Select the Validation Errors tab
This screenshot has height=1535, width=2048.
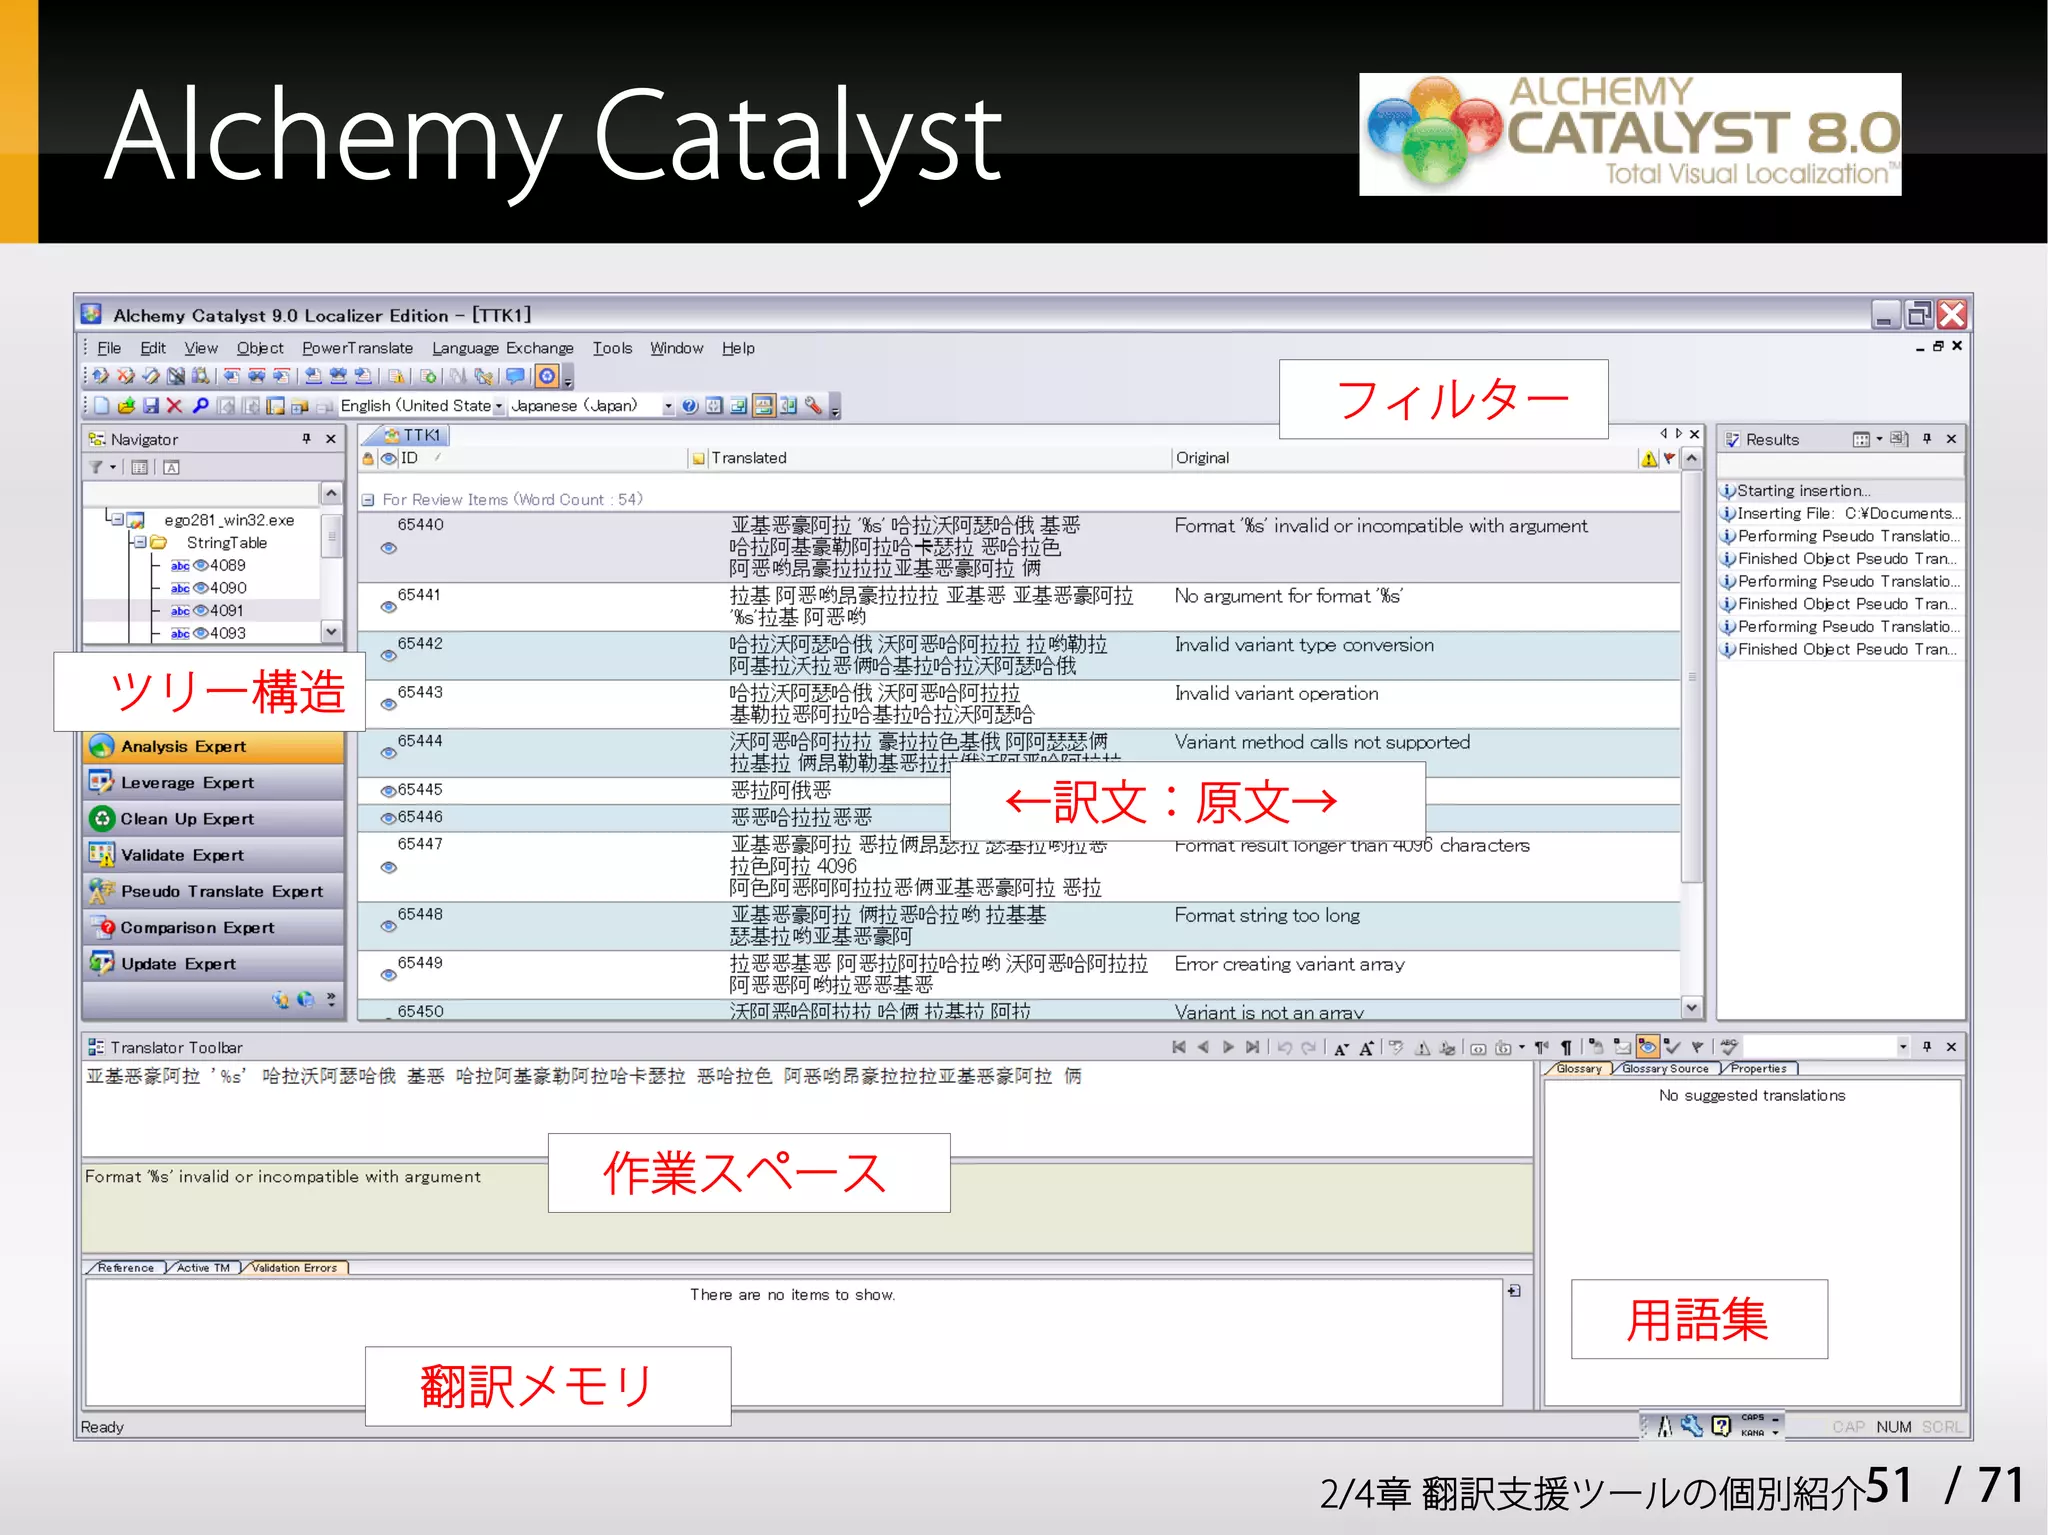pos(294,1268)
